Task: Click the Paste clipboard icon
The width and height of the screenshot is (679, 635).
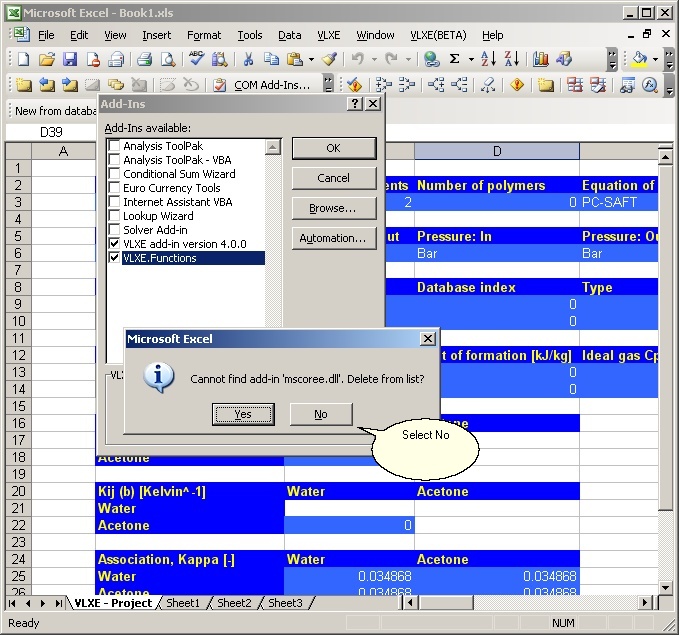Action: point(295,59)
